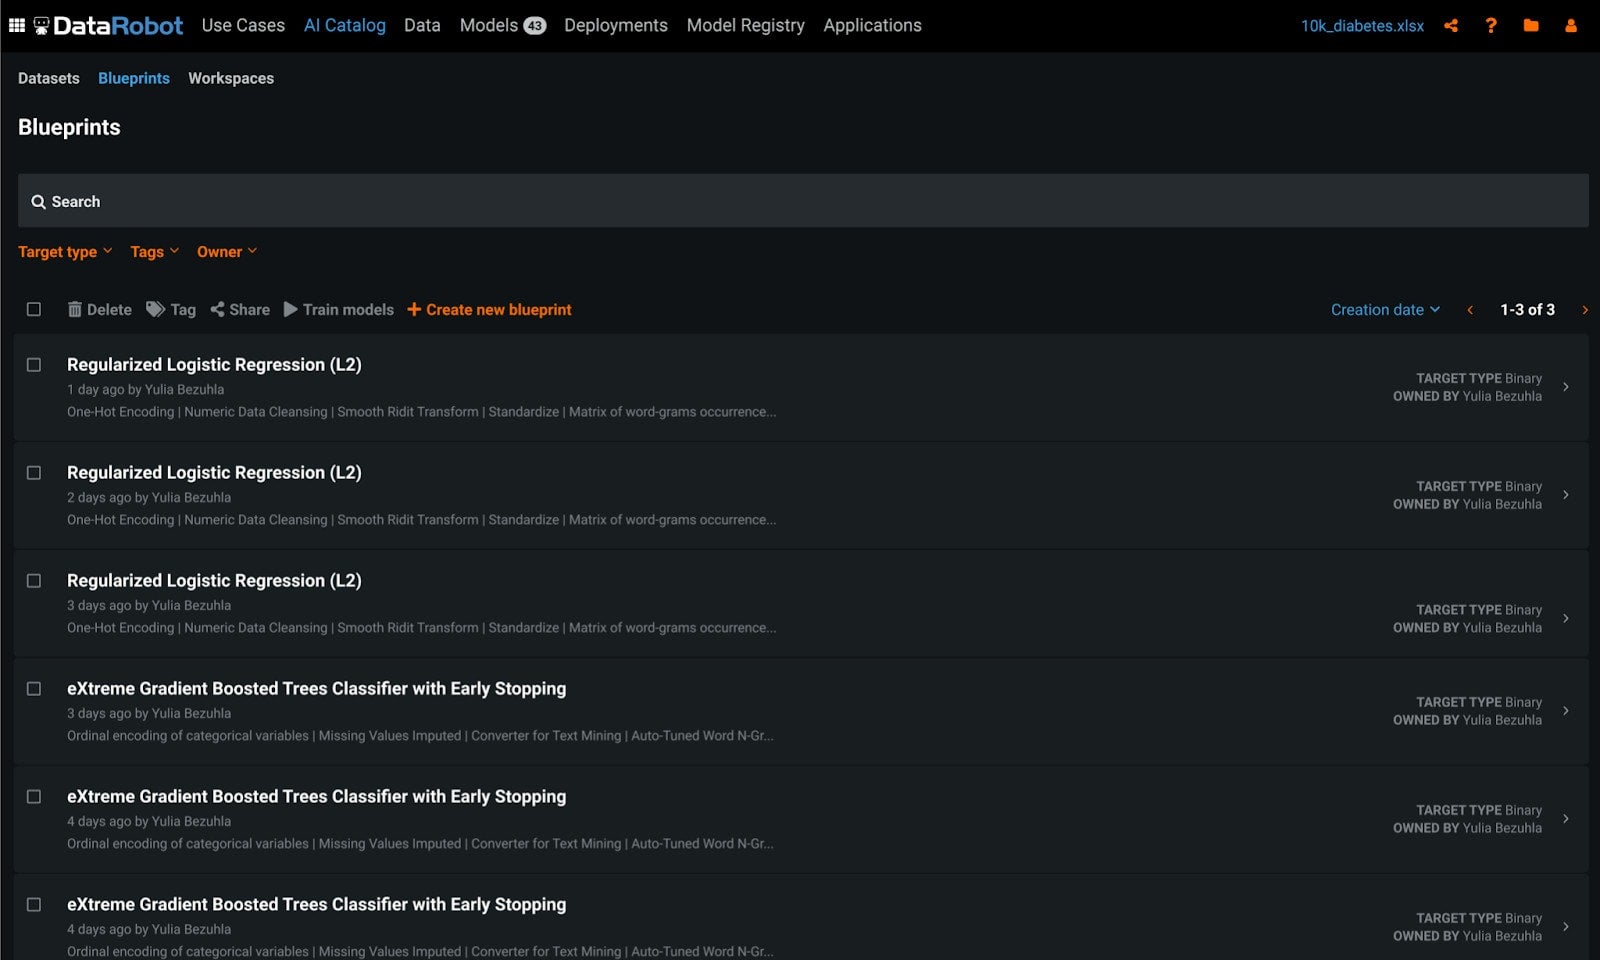Check the 3 days ago eXtreme Gradient blueprint
The width and height of the screenshot is (1600, 960).
34,689
